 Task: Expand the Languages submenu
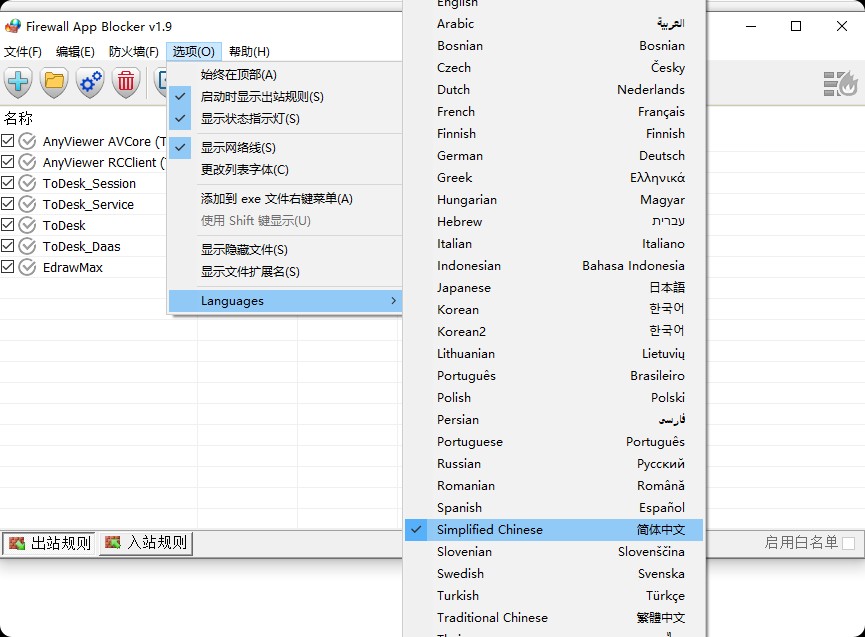[232, 300]
